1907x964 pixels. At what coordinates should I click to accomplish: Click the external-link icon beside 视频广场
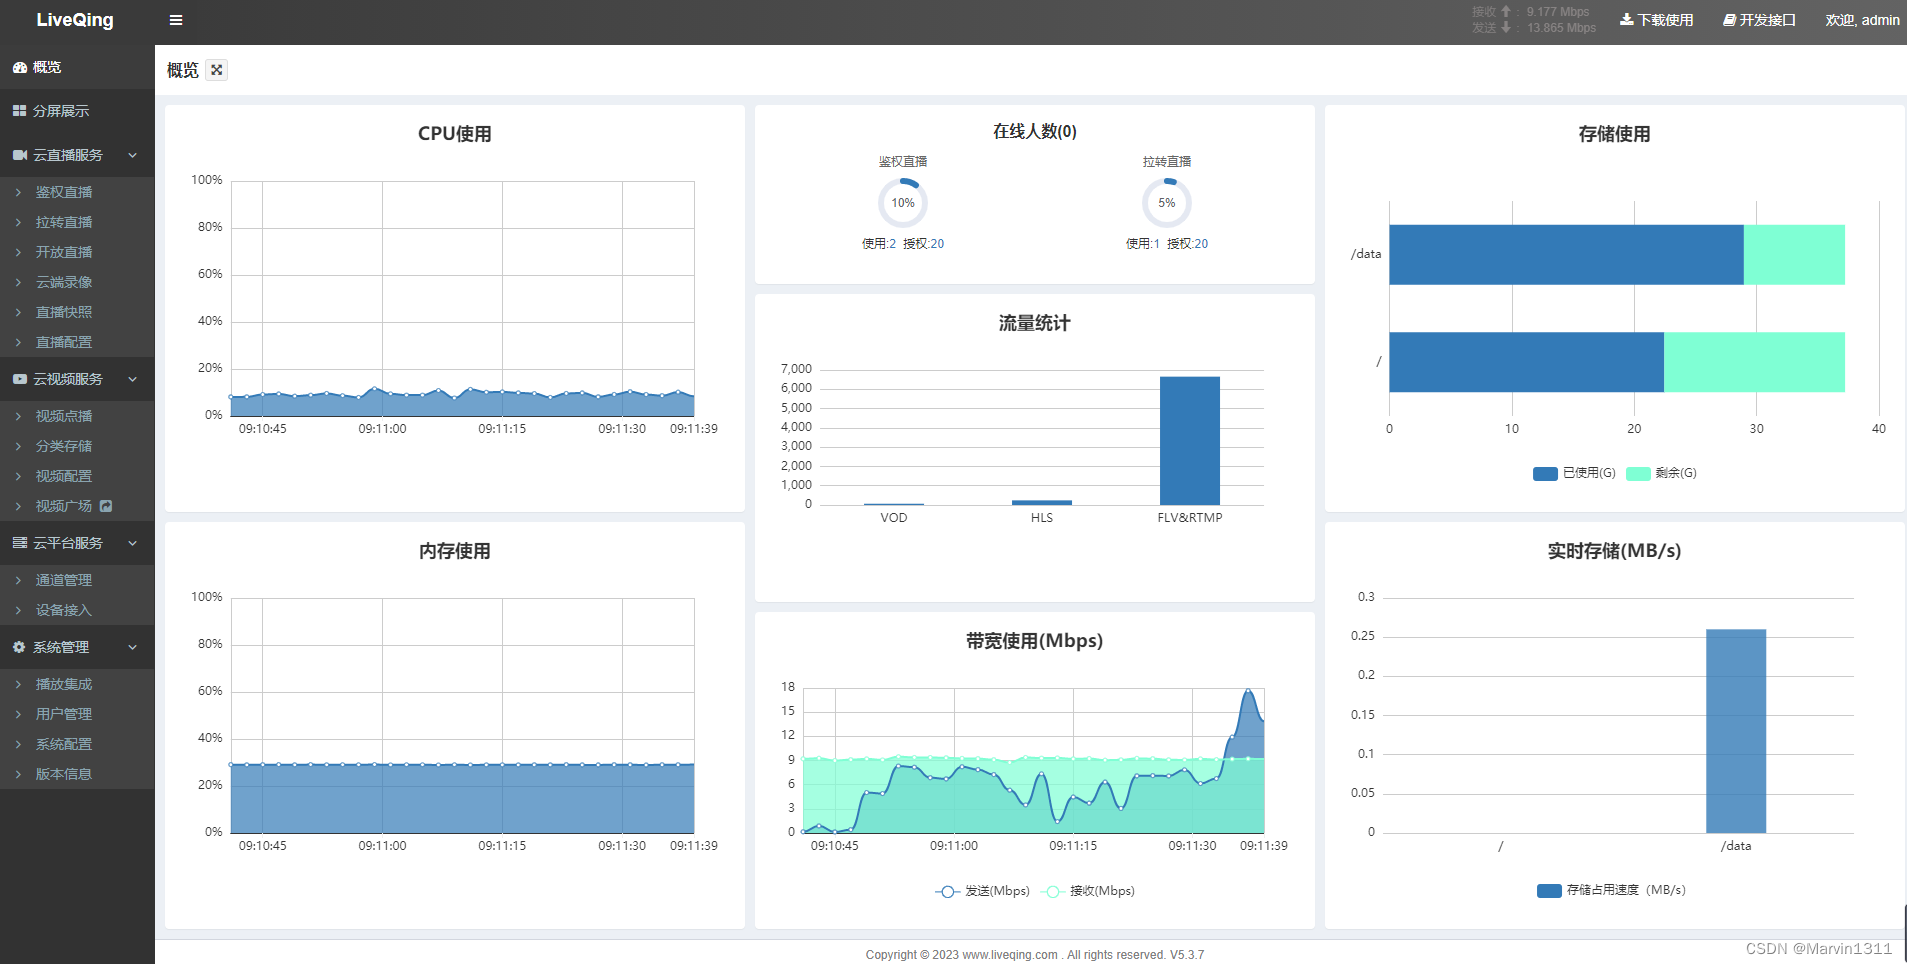tap(106, 506)
